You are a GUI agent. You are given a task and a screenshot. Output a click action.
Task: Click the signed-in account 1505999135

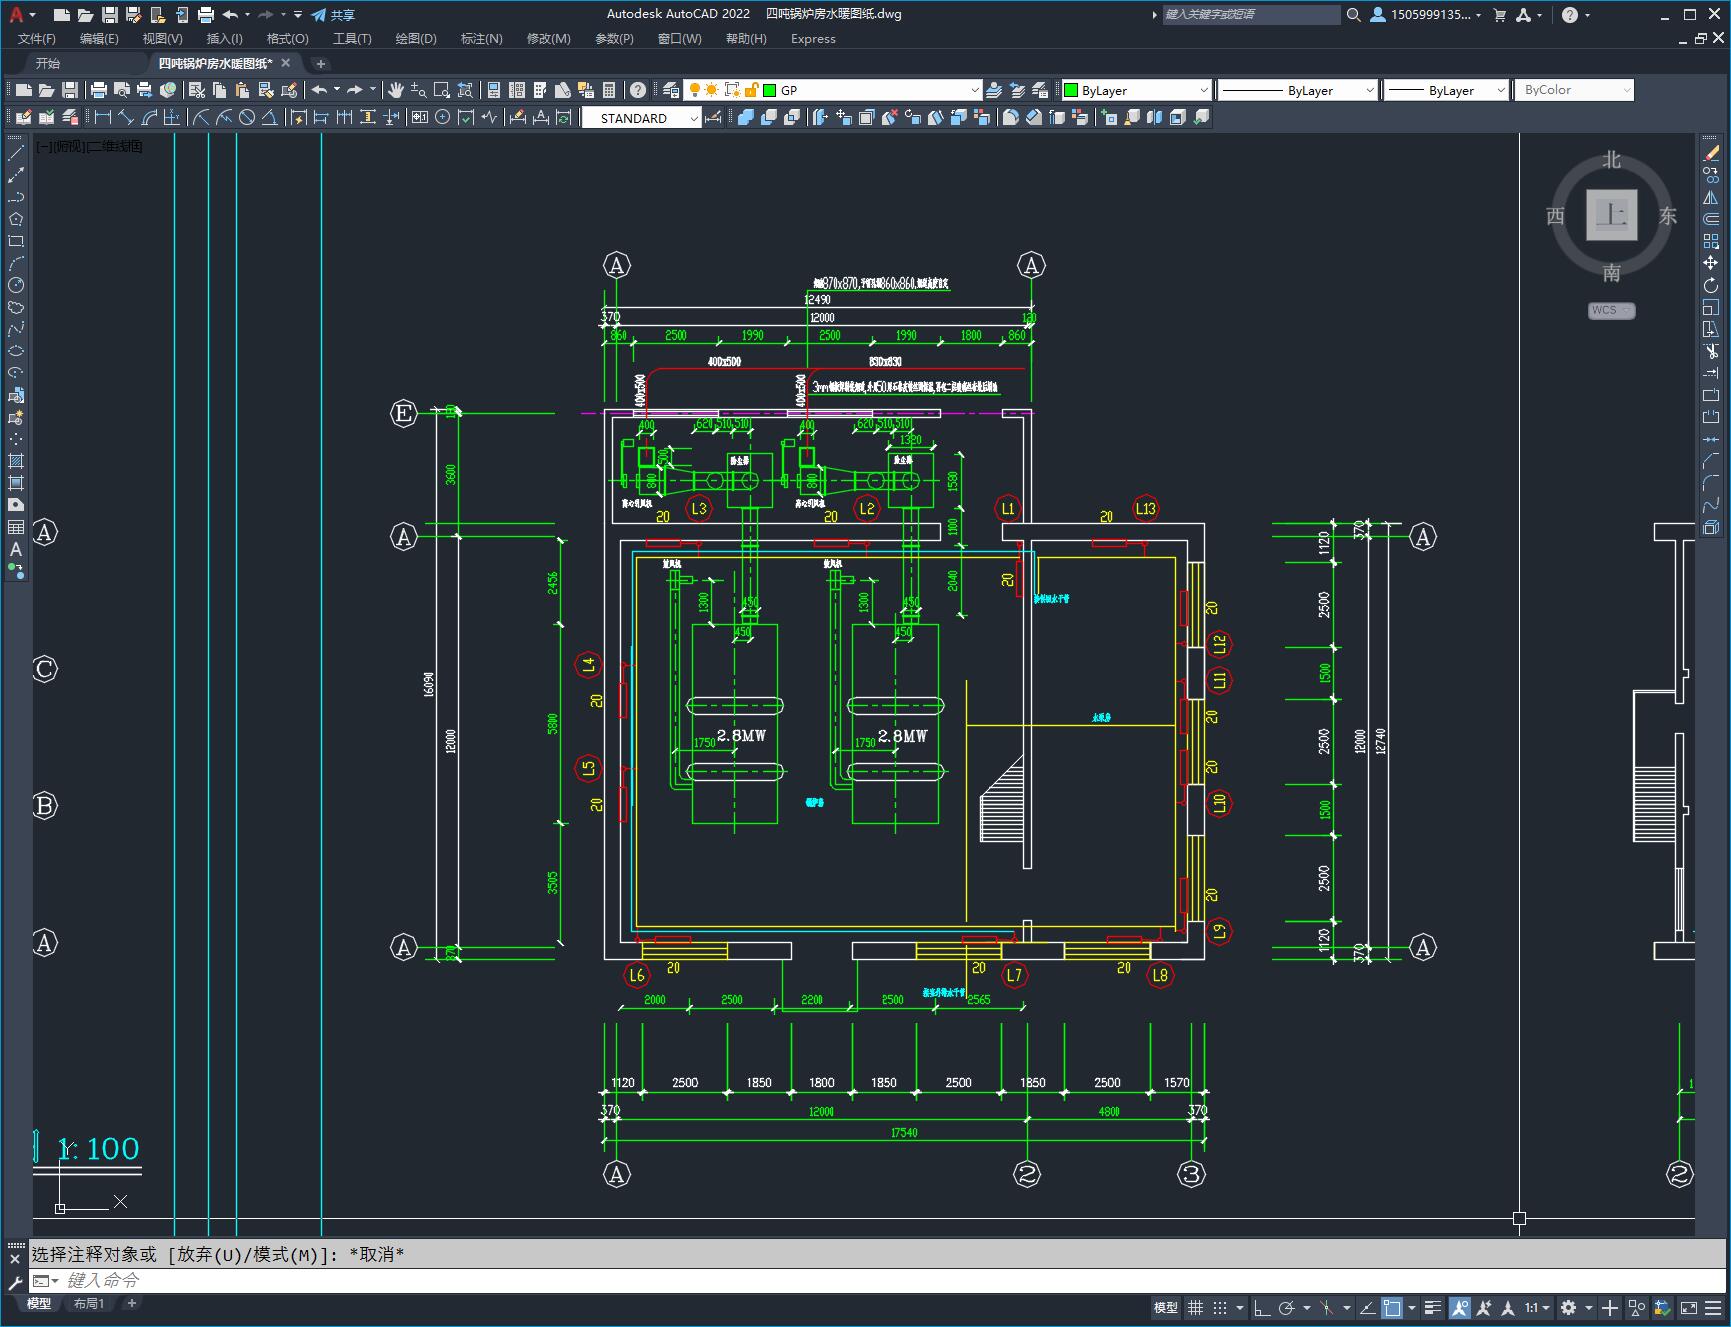[1426, 15]
